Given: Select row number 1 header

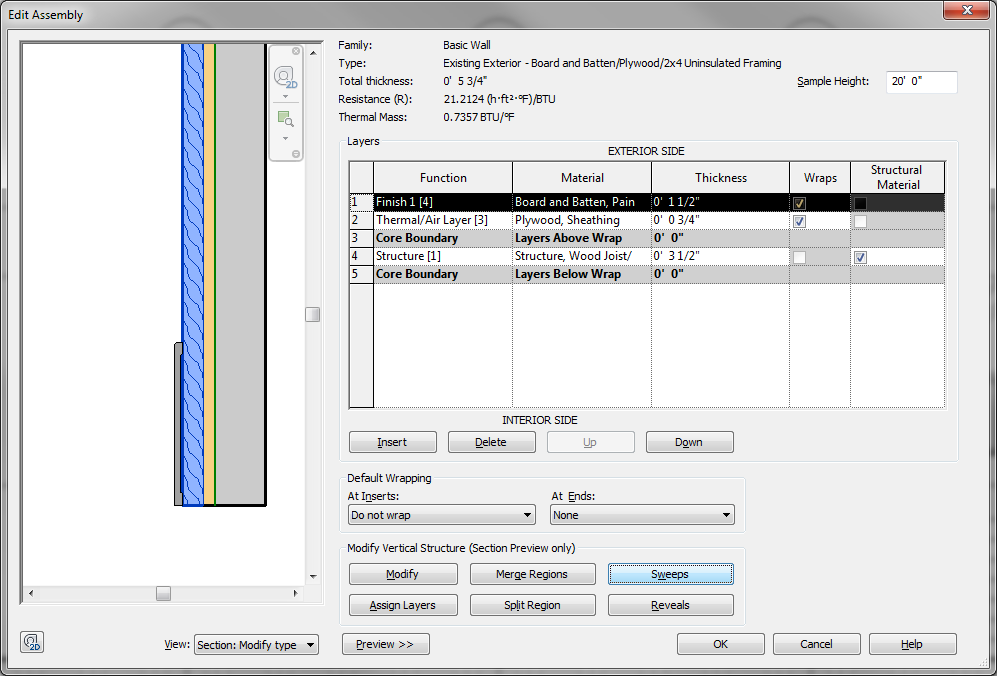Looking at the screenshot, I should coord(361,202).
